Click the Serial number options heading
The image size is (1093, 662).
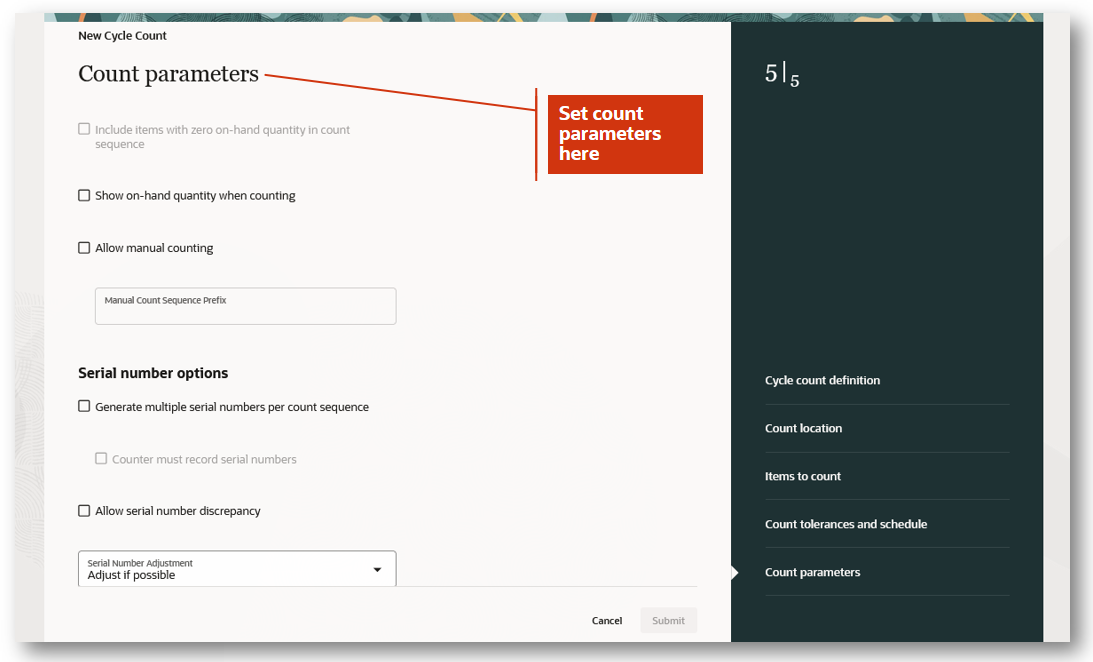[x=153, y=373]
